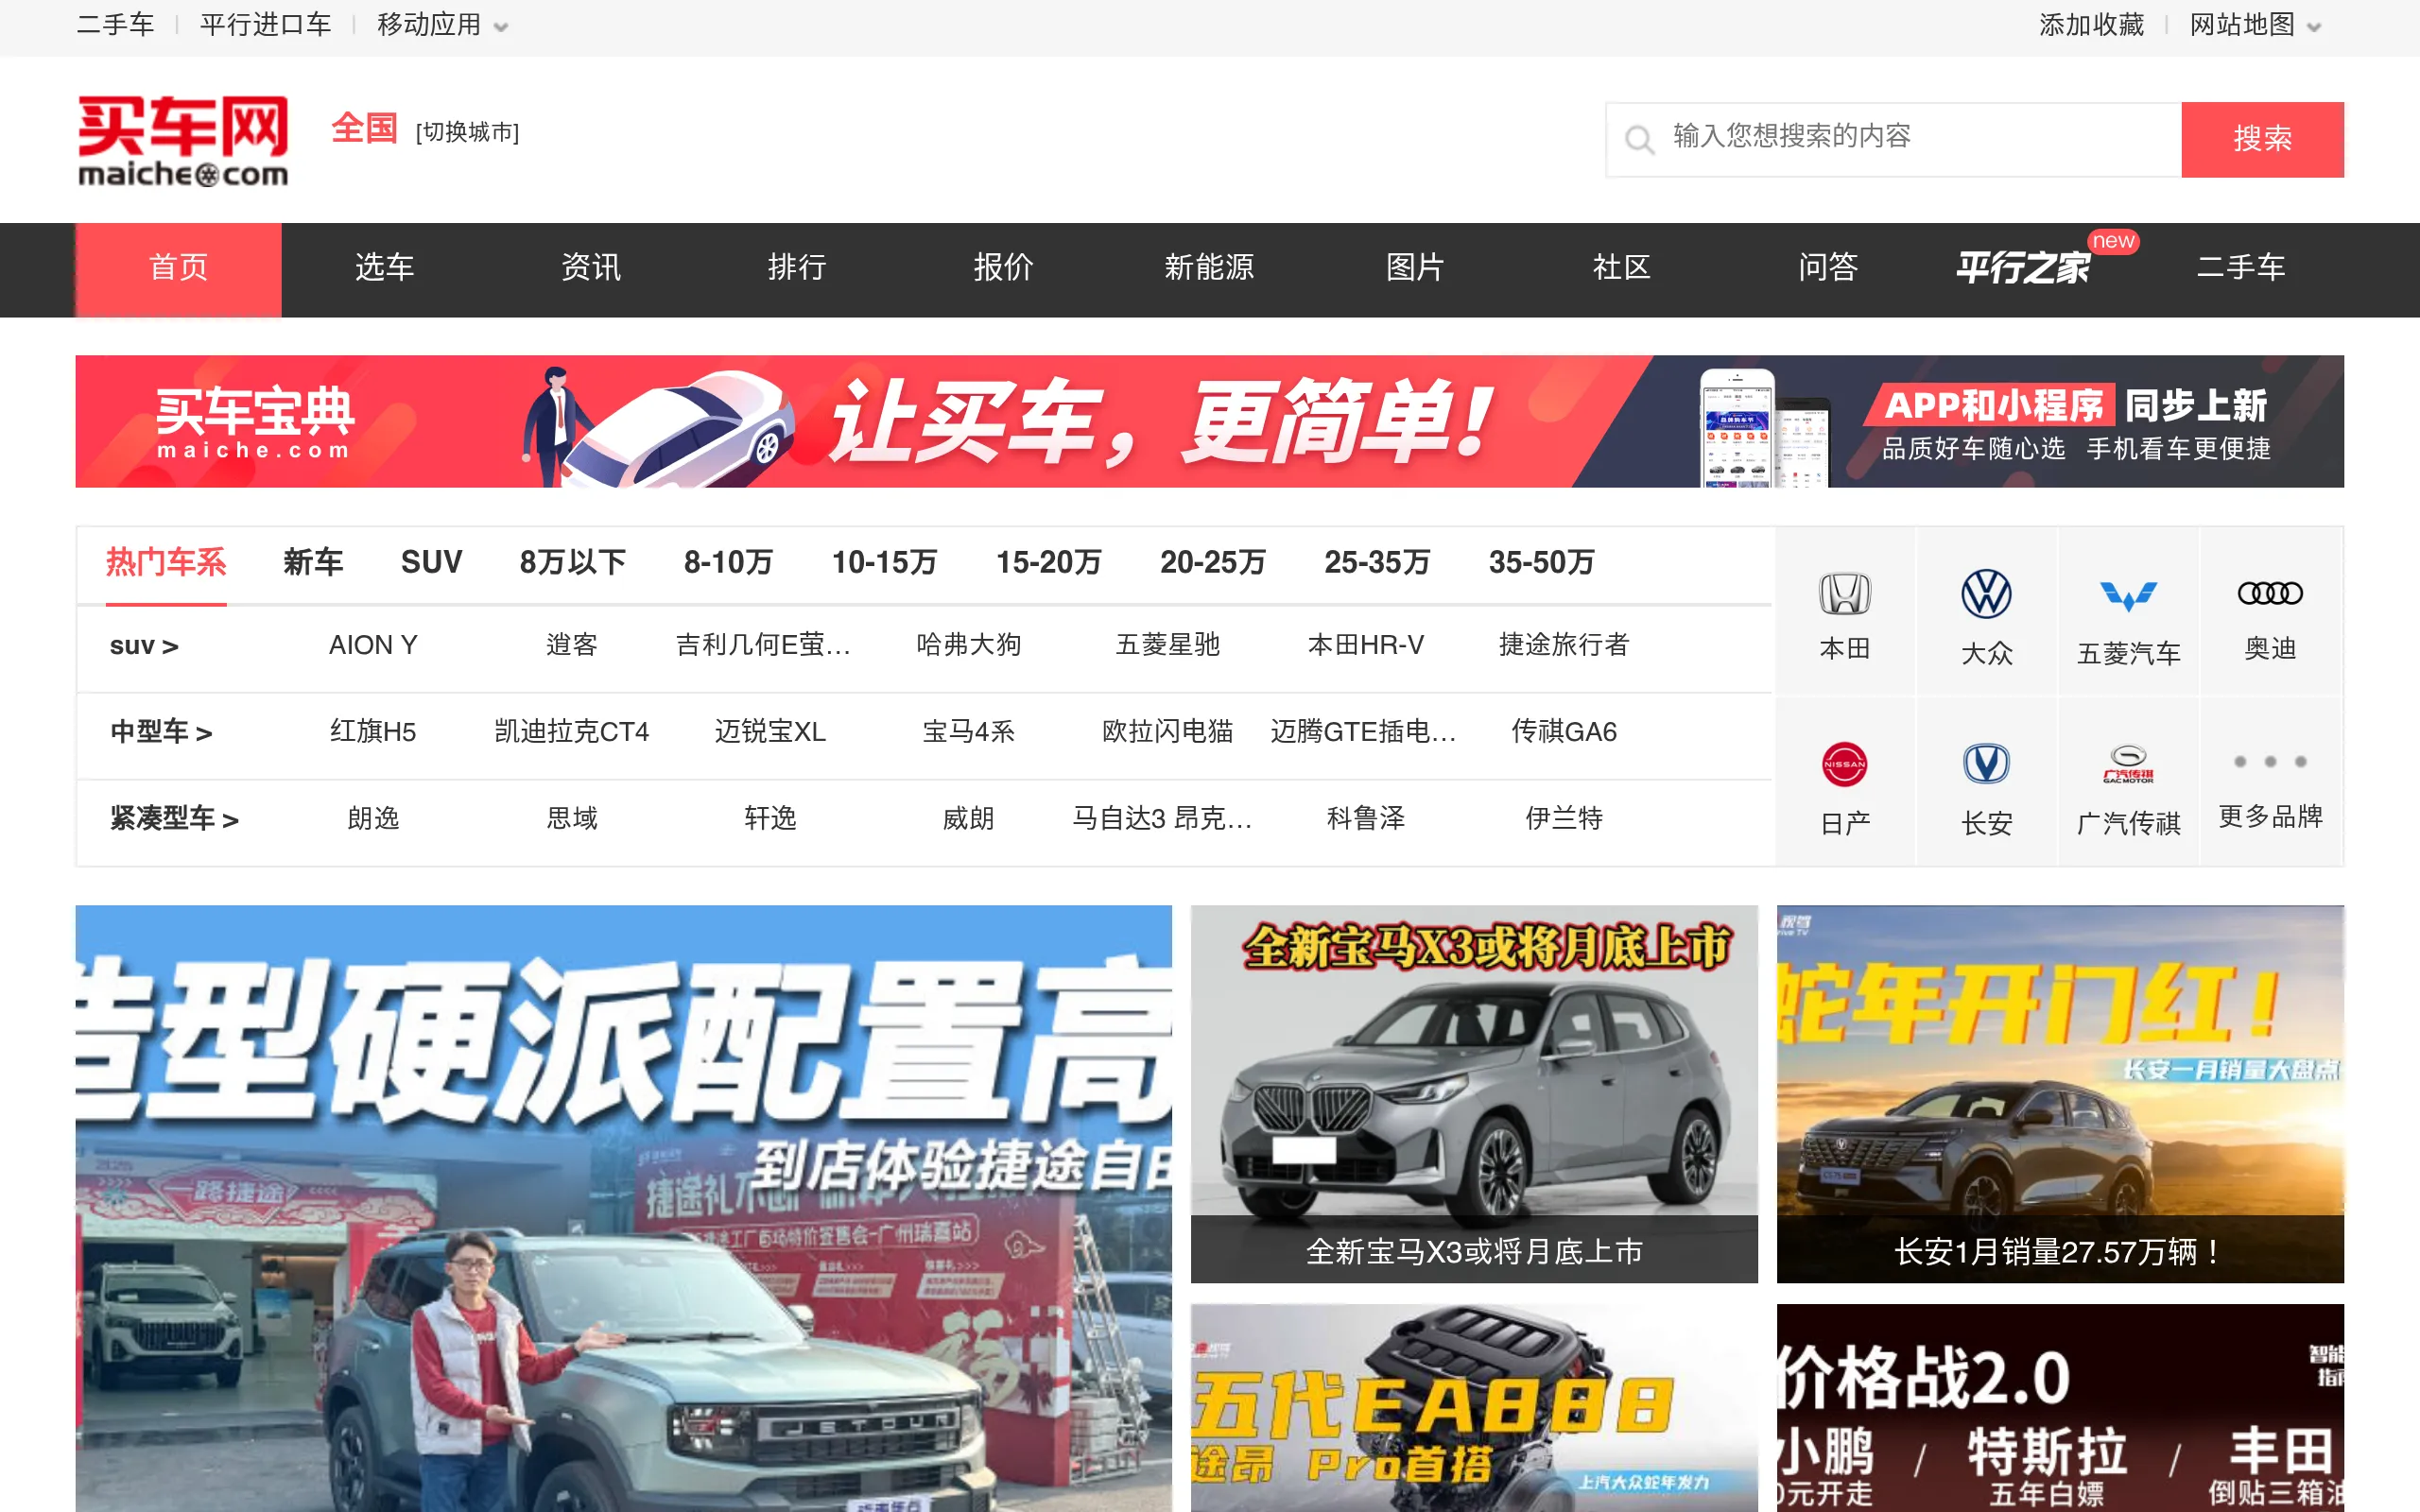Select the 10-15万 price tab
Screen dimensions: 2420x1512
click(885, 563)
